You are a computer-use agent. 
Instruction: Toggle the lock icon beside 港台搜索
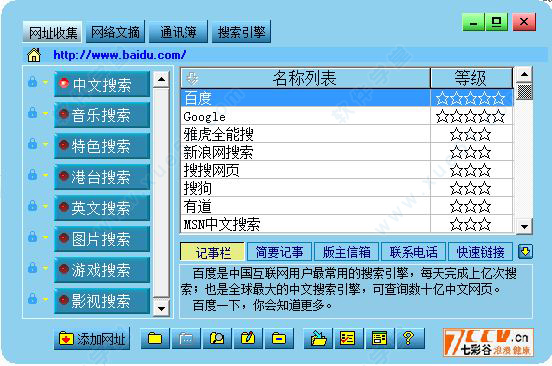32,175
